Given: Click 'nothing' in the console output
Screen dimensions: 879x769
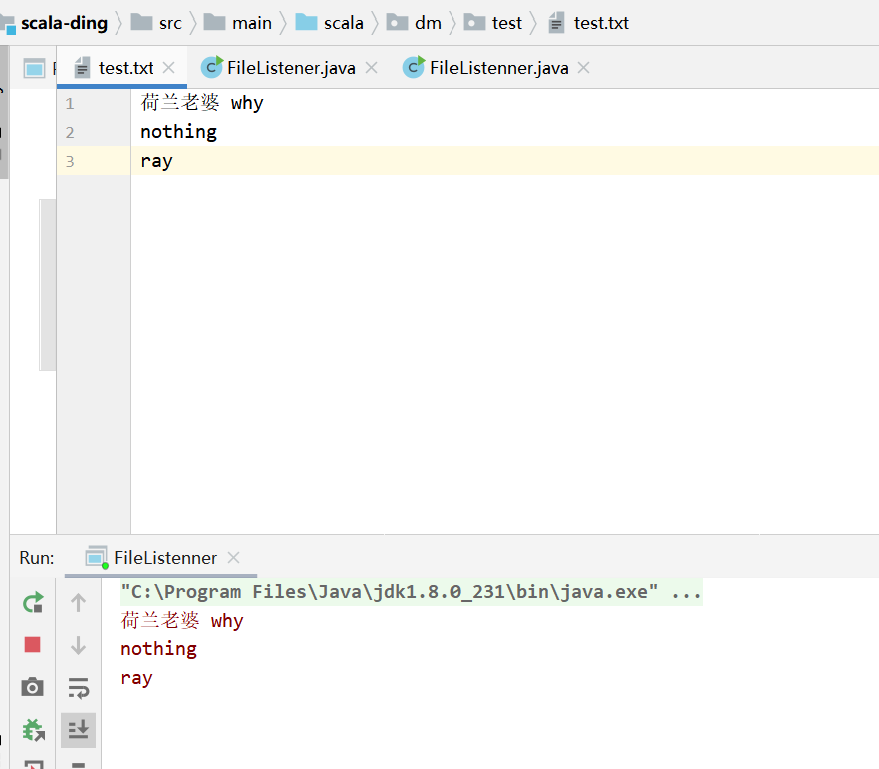Looking at the screenshot, I should pyautogui.click(x=158, y=649).
